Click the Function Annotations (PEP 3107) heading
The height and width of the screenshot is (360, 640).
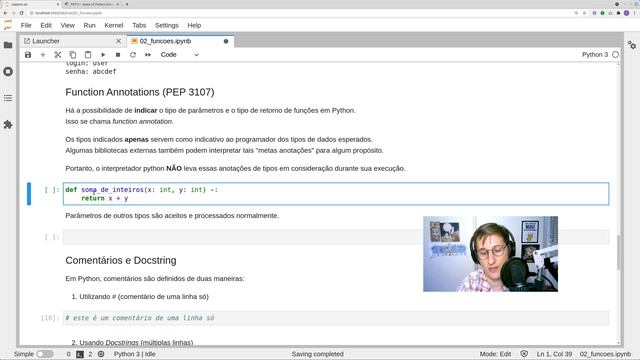tap(140, 92)
